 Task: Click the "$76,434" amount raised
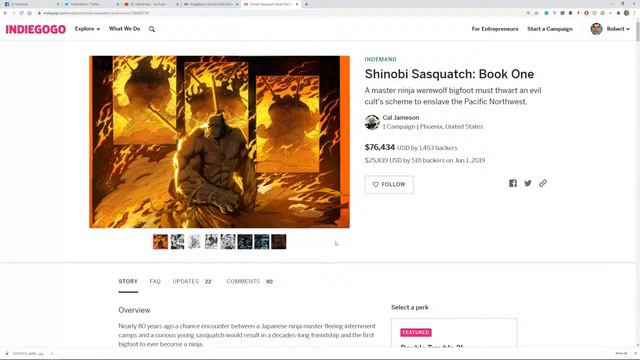coord(380,147)
